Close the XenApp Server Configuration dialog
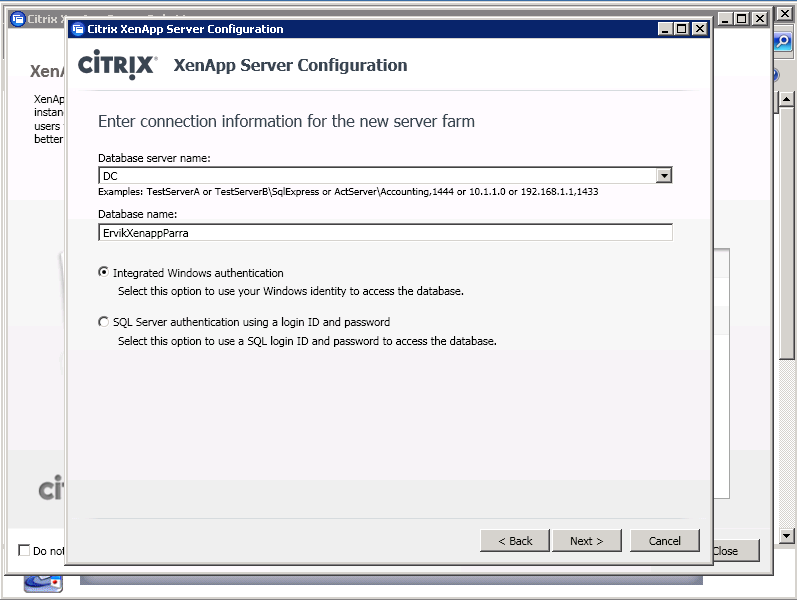The height and width of the screenshot is (600, 797). click(699, 29)
